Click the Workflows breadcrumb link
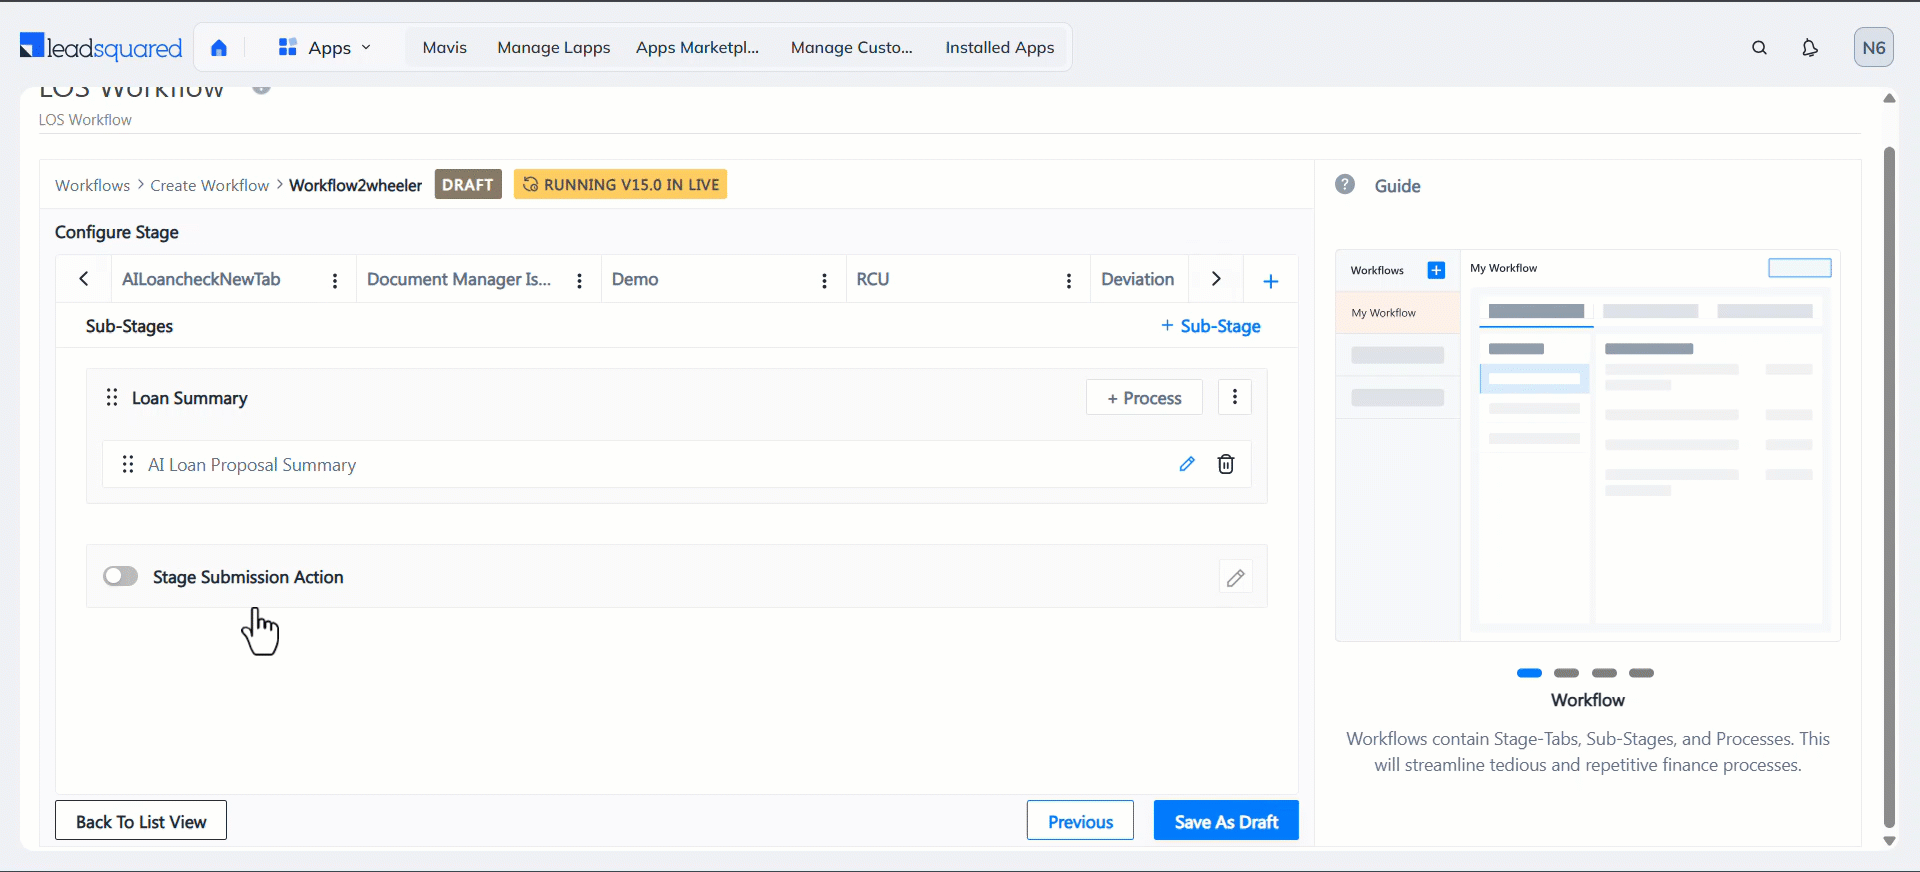The height and width of the screenshot is (872, 1920). coord(92,185)
